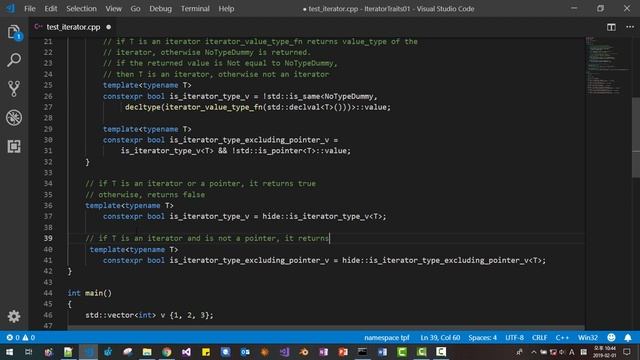Click the comment text on line 39
This screenshot has width=640, height=360.
[x=207, y=238]
